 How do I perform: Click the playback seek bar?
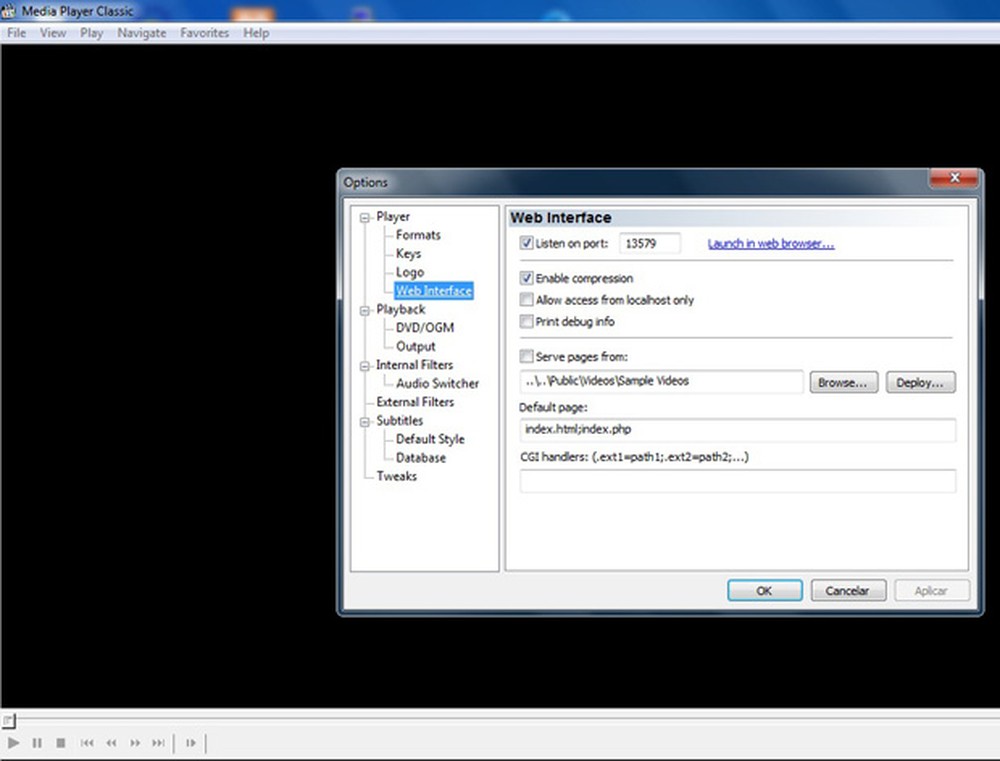coord(500,720)
